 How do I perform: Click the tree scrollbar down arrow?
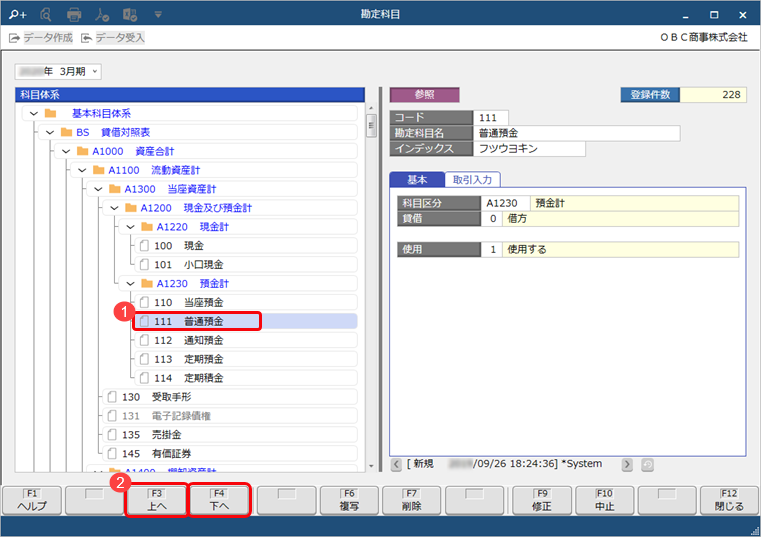tap(371, 466)
